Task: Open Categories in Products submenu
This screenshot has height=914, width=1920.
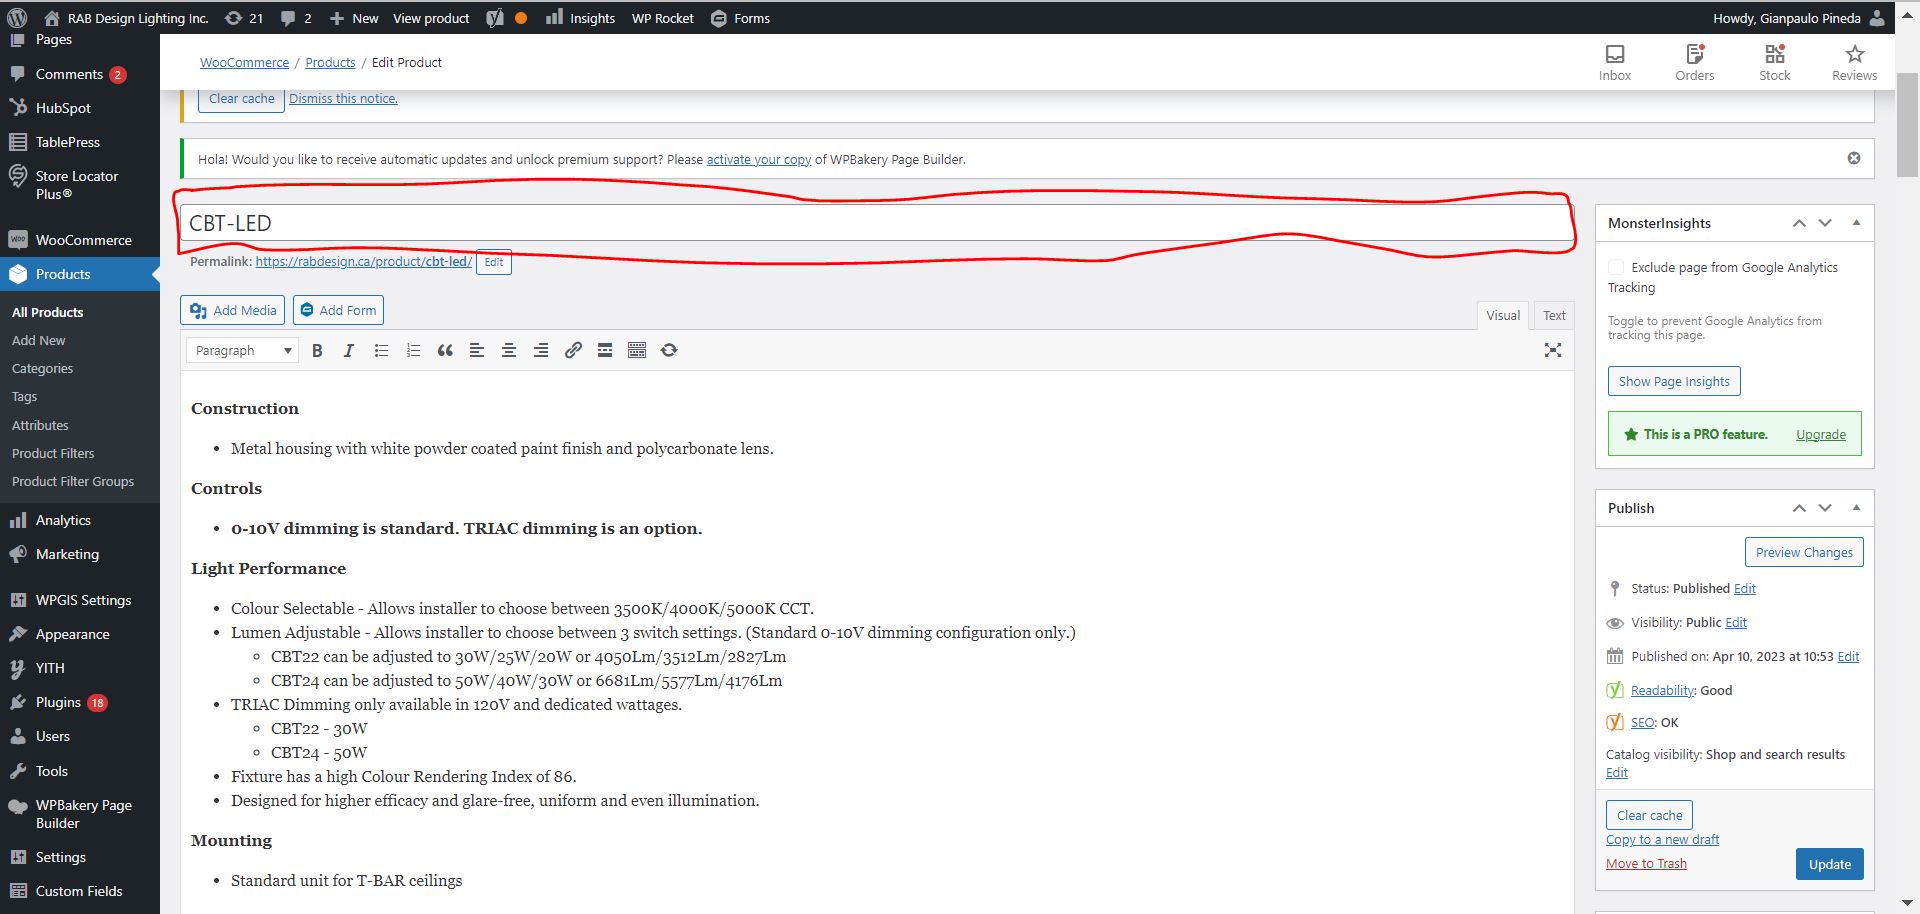Action: (42, 369)
